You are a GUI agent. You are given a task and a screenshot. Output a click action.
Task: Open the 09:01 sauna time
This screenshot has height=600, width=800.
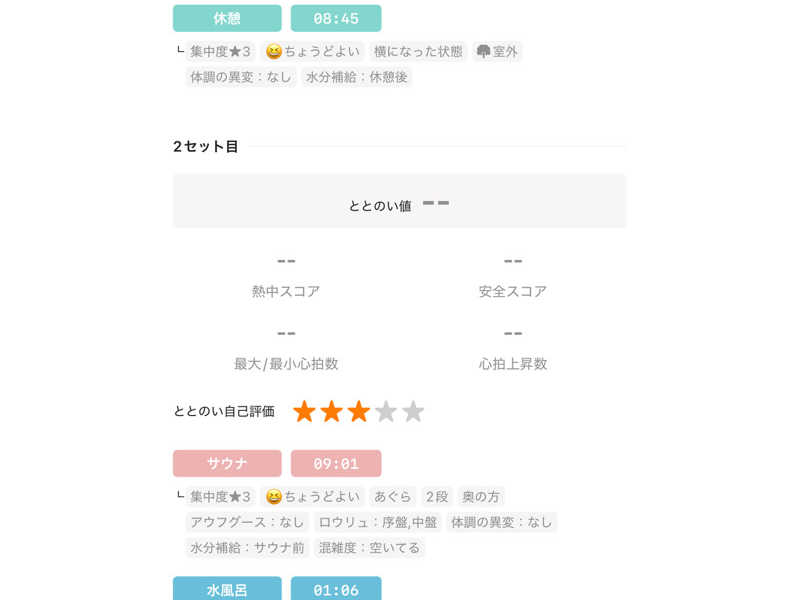[336, 464]
